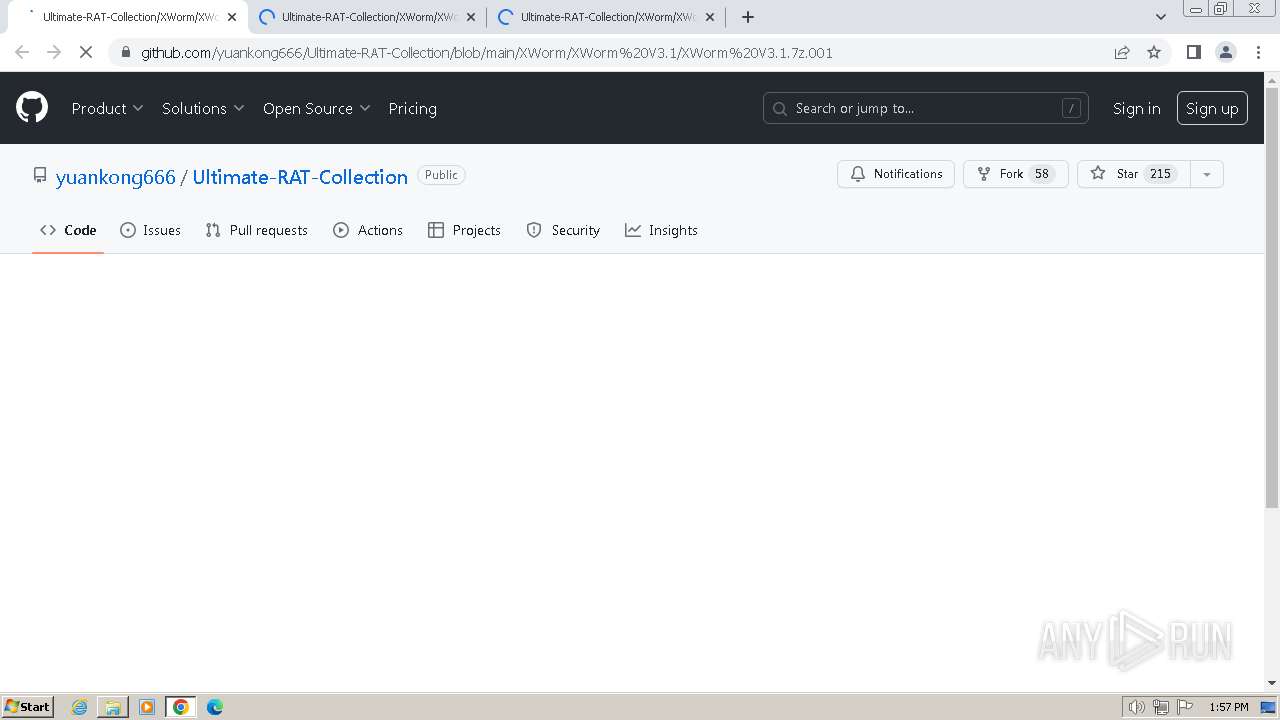Screen dimensions: 1280x720
Task: Open the Pull requests tab
Action: 256,230
